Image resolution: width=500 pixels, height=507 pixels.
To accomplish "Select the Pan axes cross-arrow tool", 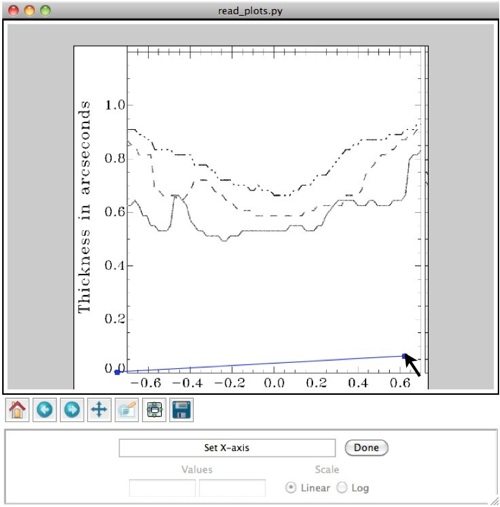I will [x=99, y=410].
